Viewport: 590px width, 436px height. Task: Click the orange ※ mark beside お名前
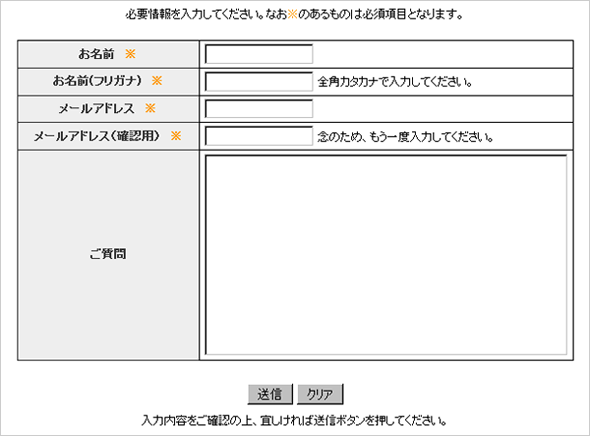click(x=130, y=54)
